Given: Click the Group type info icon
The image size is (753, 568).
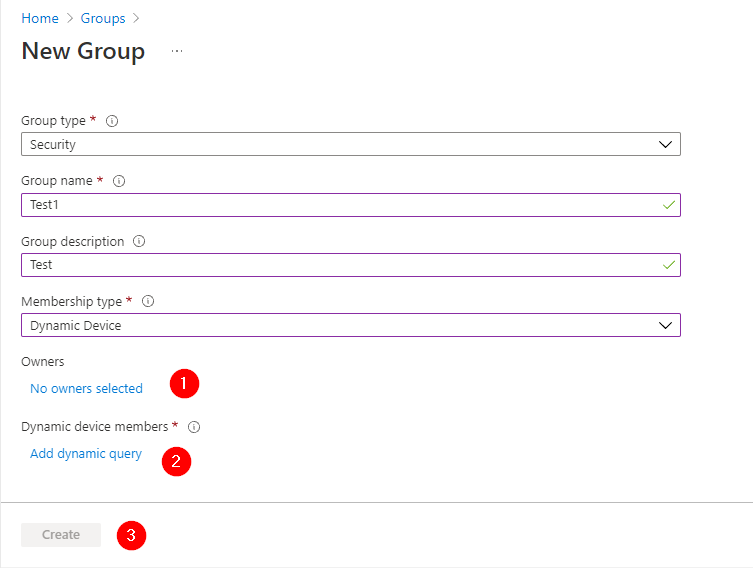Looking at the screenshot, I should click(112, 121).
